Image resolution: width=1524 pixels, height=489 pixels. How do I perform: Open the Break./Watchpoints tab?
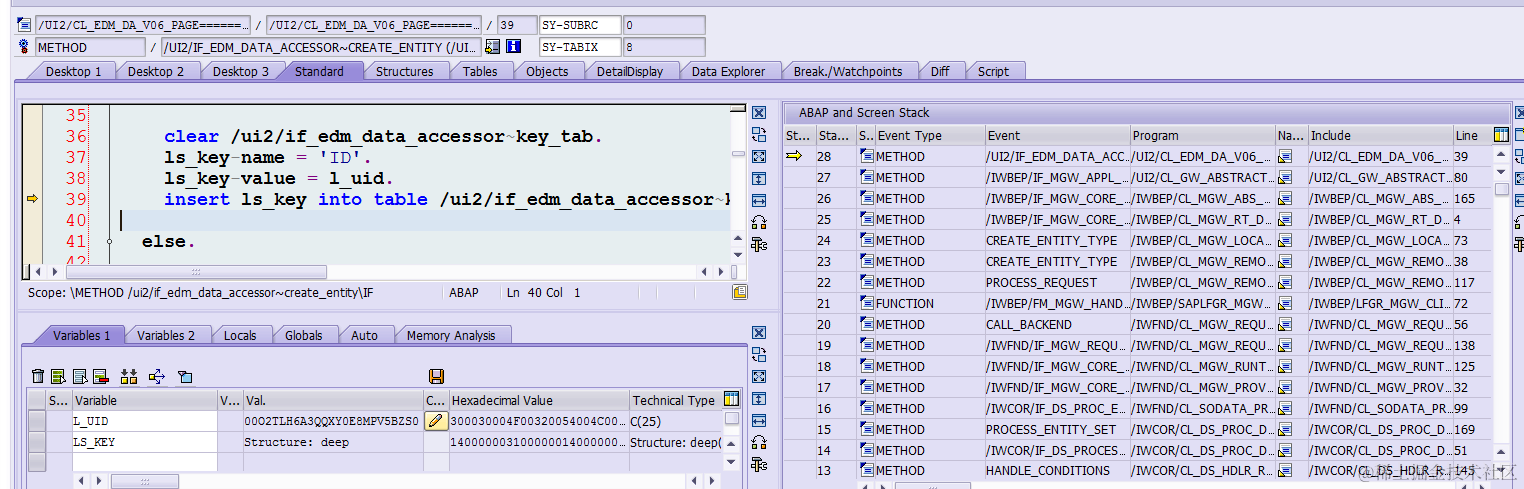tap(847, 71)
